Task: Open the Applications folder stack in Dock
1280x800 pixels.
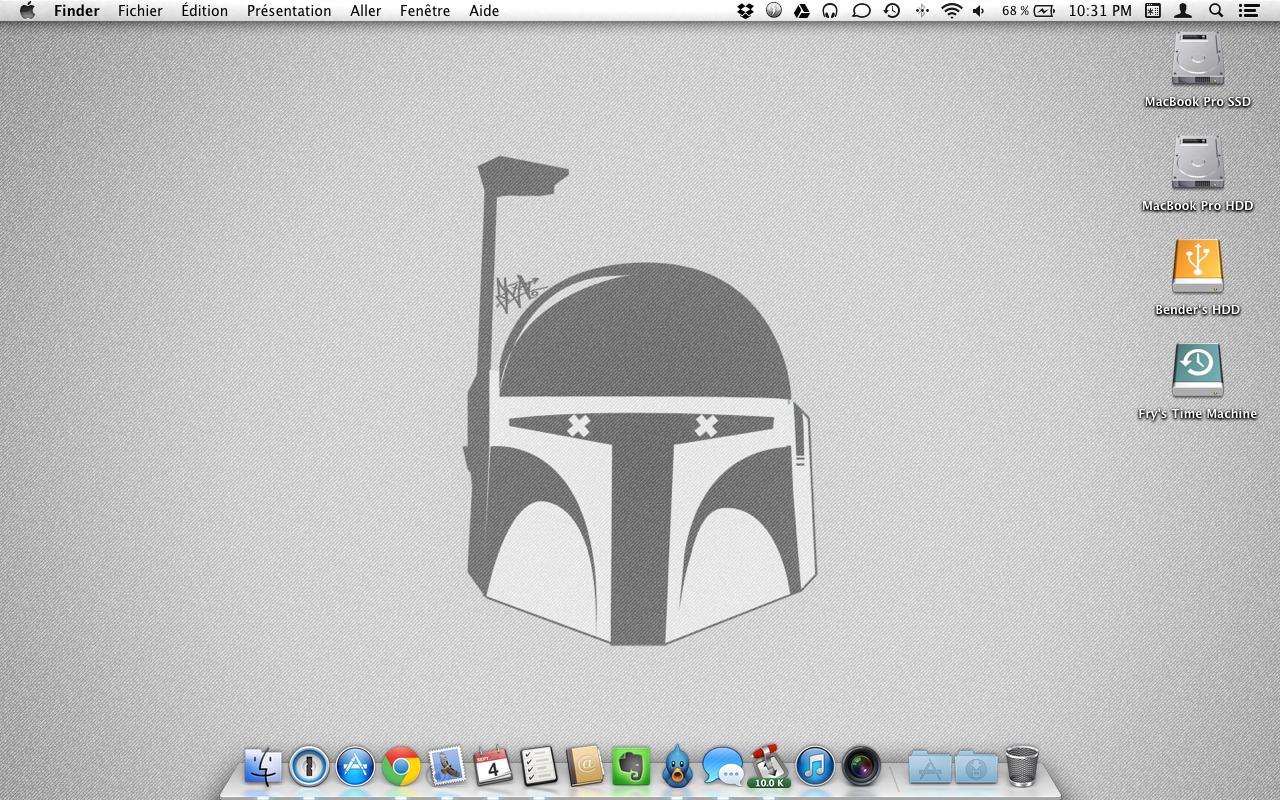Action: point(930,767)
